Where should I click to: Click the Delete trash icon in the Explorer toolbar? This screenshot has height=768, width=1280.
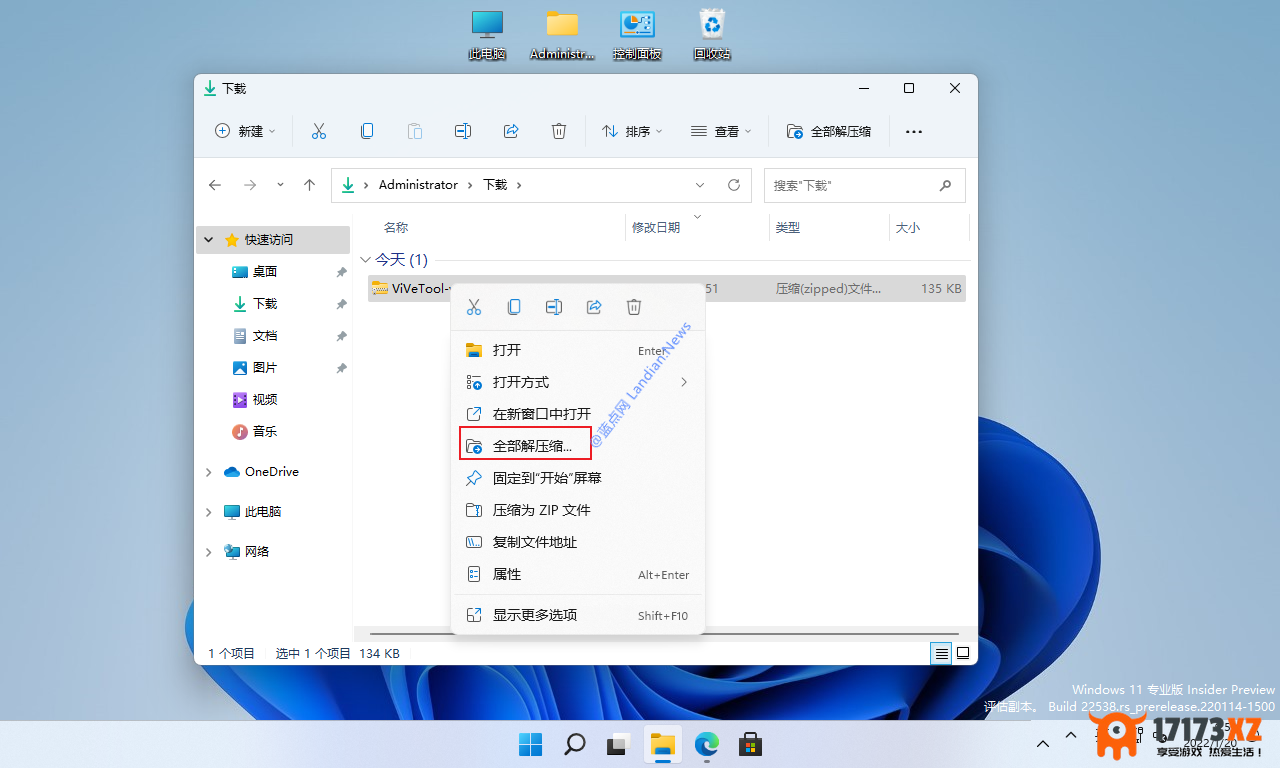click(x=559, y=131)
